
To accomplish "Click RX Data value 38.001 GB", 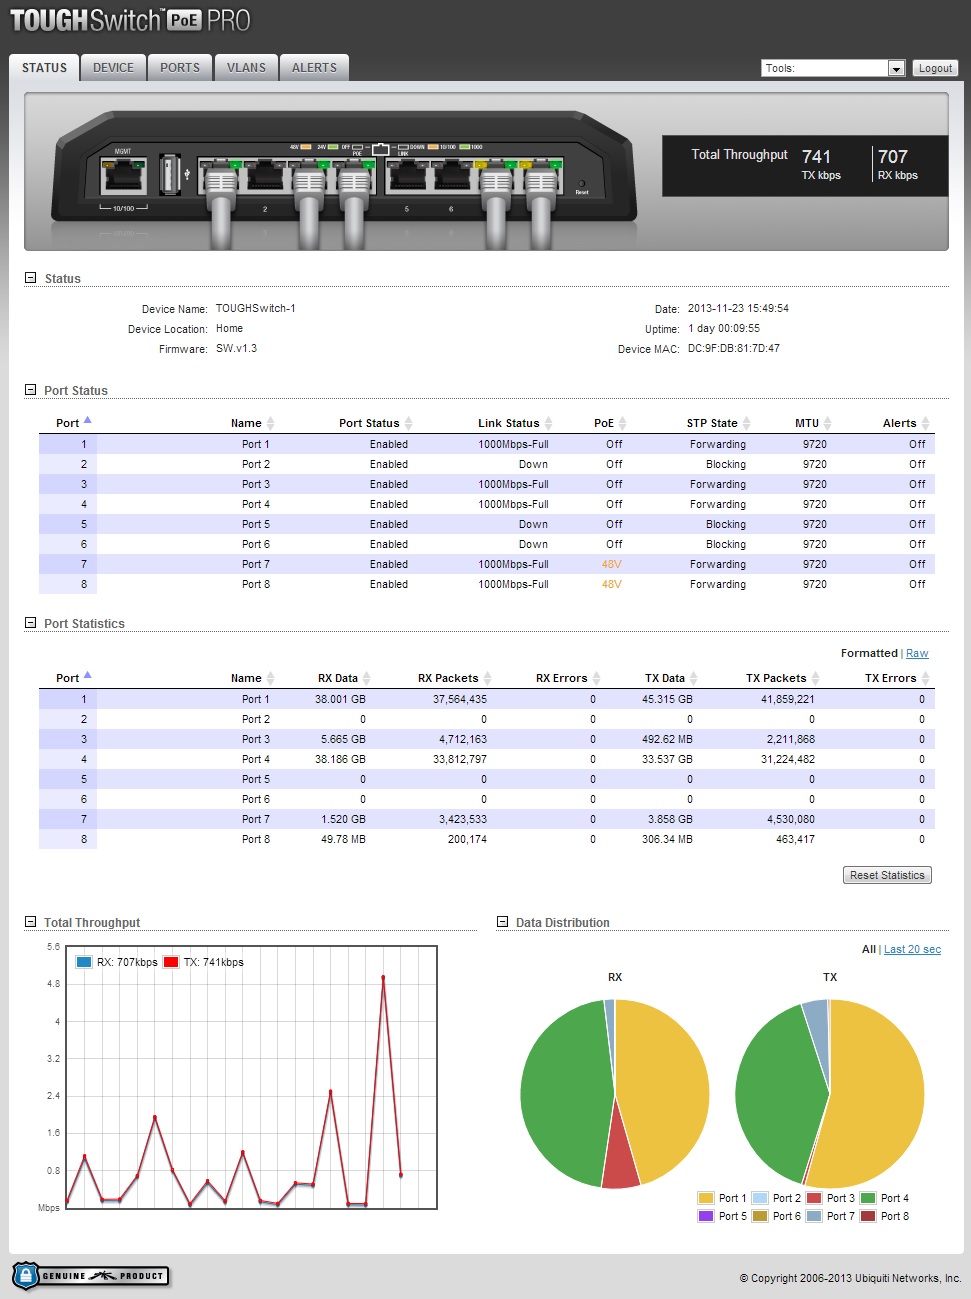I will (x=340, y=699).
